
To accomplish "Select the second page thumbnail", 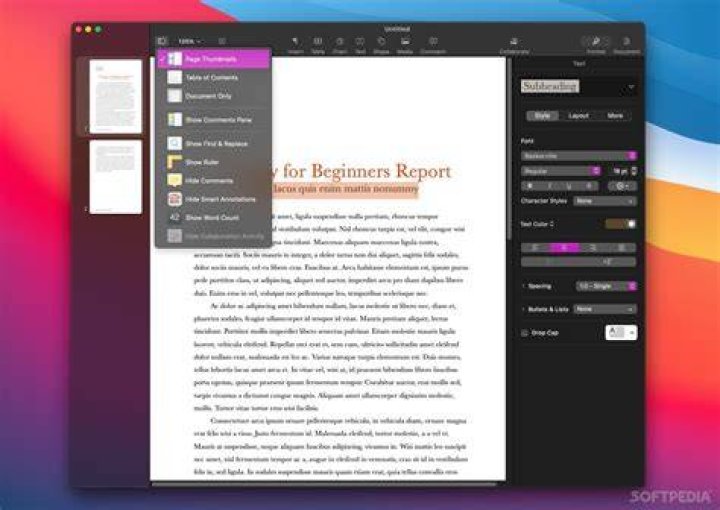I will [x=116, y=177].
